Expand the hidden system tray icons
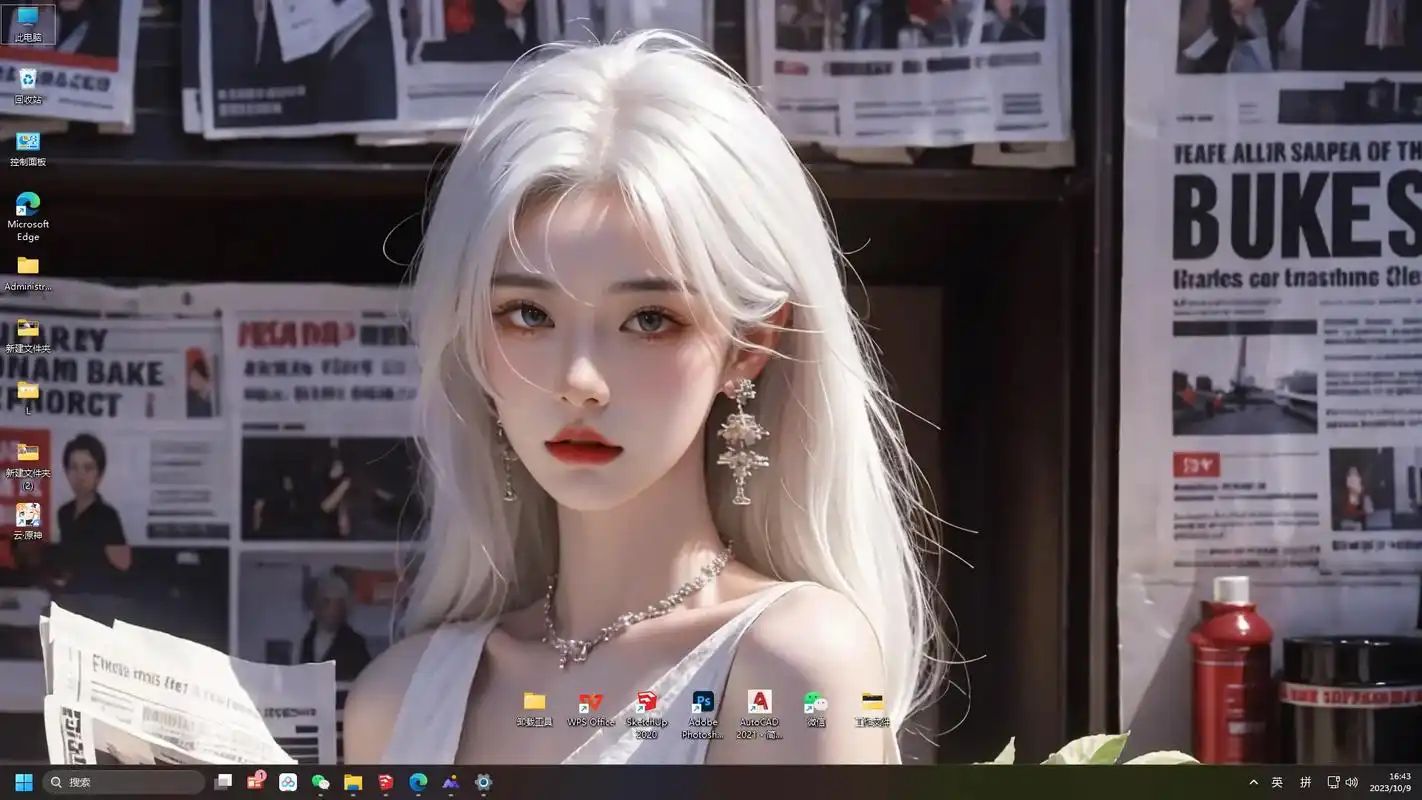The image size is (1422, 800). tap(1253, 782)
